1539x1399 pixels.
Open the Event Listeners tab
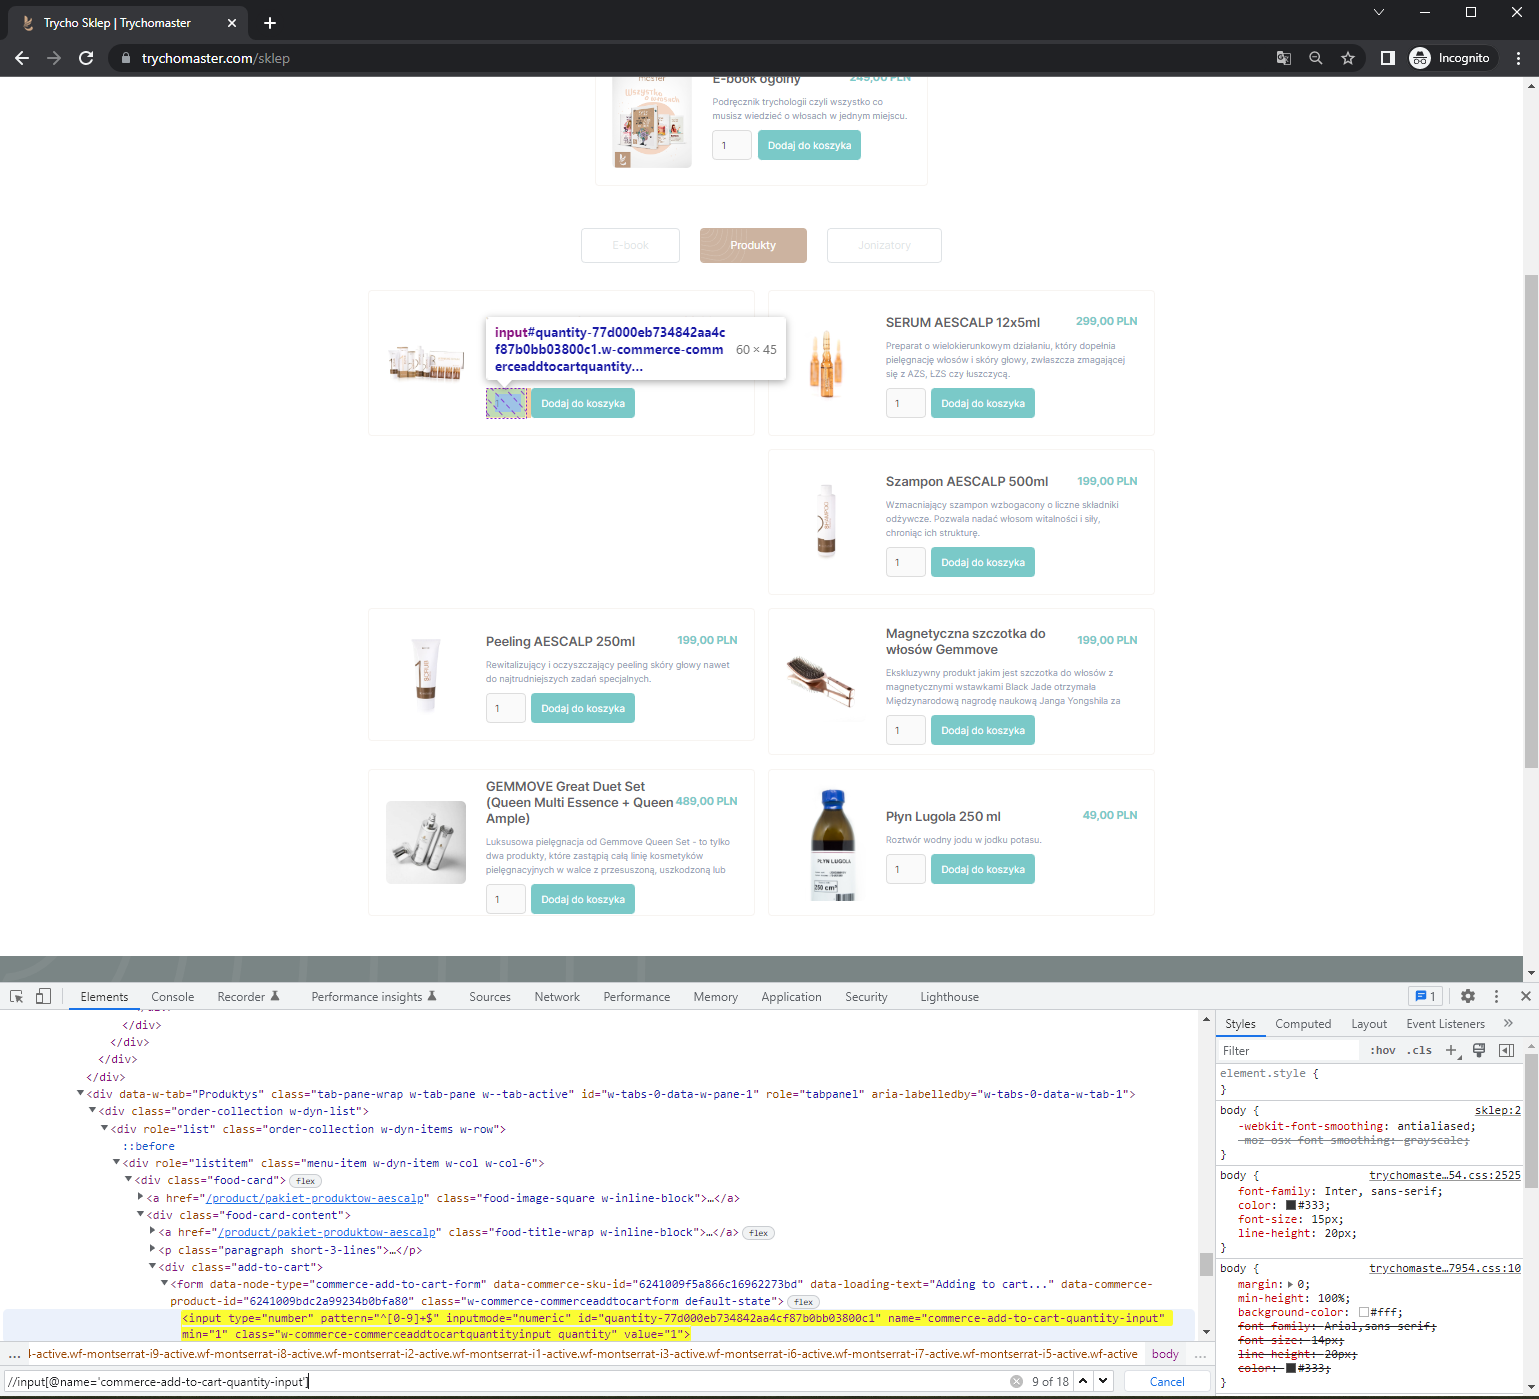1445,1024
